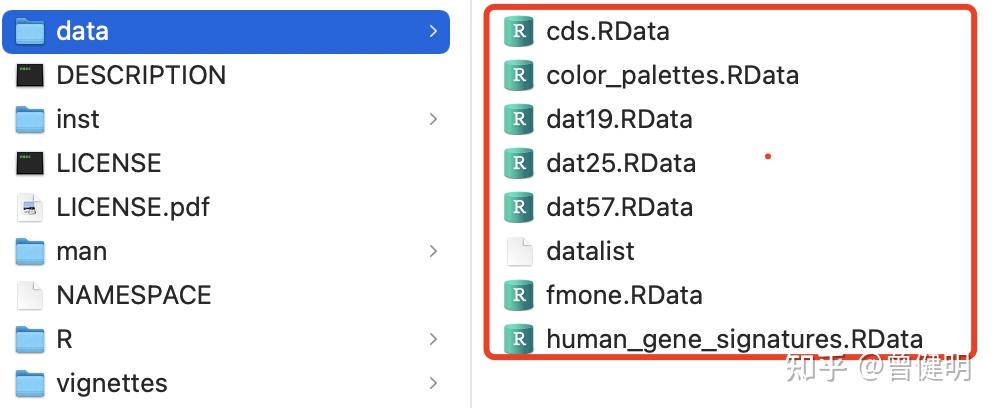Click the color_palettes.RData R icon
This screenshot has height=408, width=998.
(x=518, y=75)
